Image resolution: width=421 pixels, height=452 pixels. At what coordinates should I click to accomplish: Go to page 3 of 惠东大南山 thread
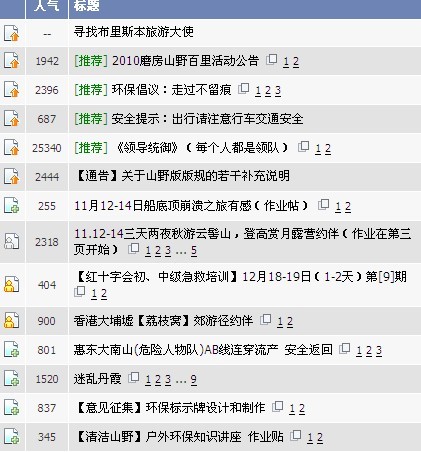379,351
